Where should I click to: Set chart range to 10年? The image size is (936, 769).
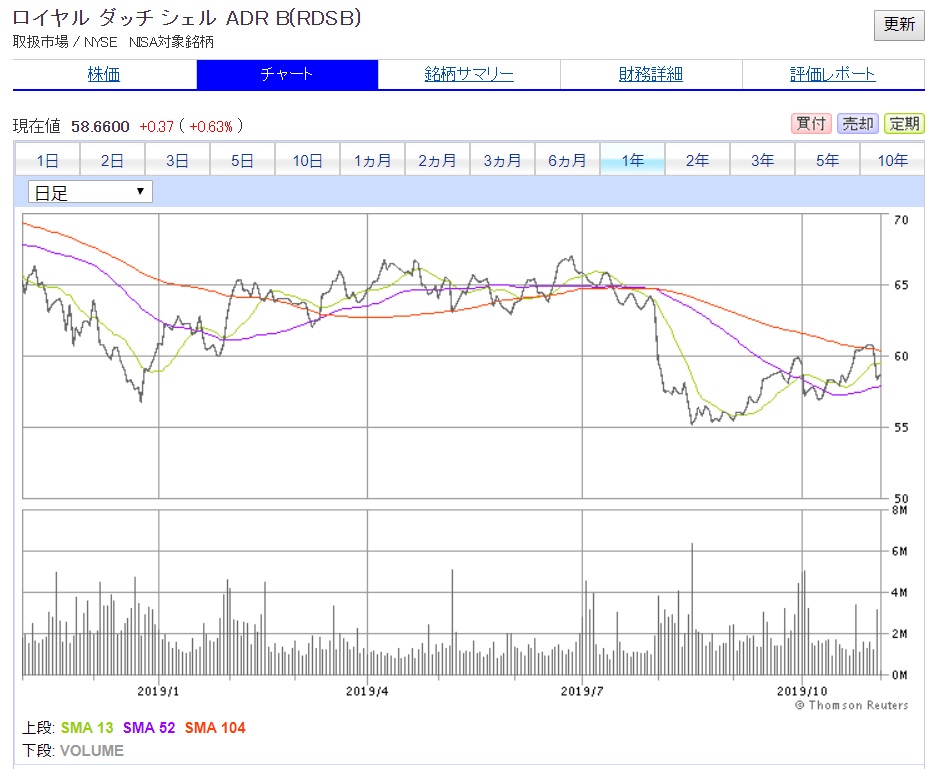point(892,160)
